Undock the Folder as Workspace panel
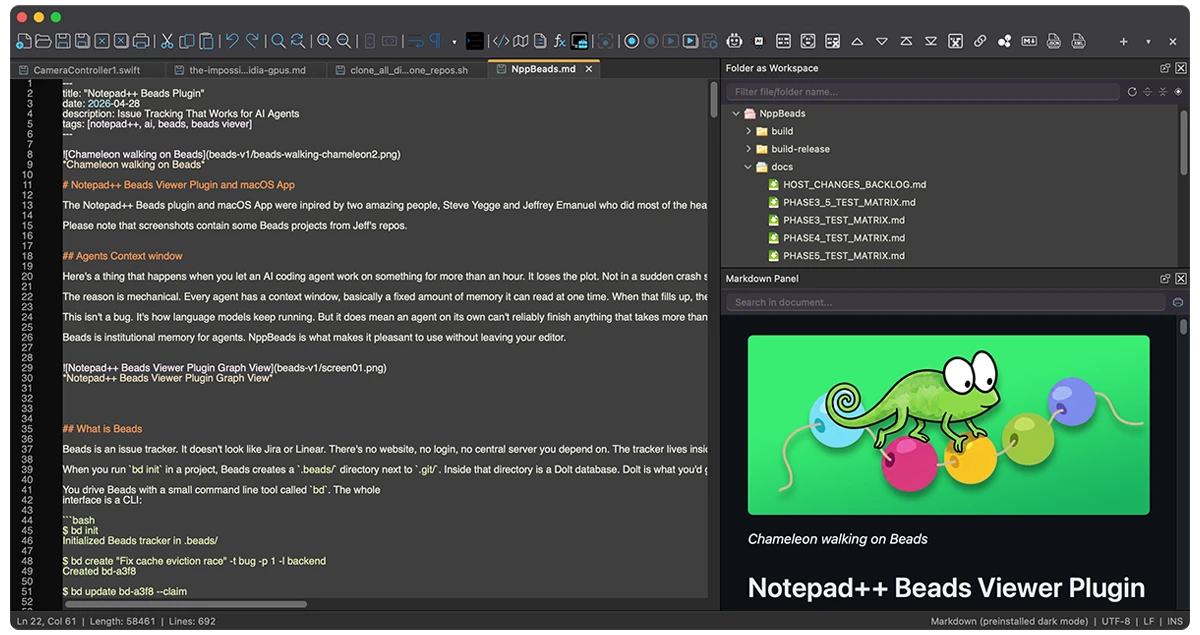1200x635 pixels. pos(1165,68)
